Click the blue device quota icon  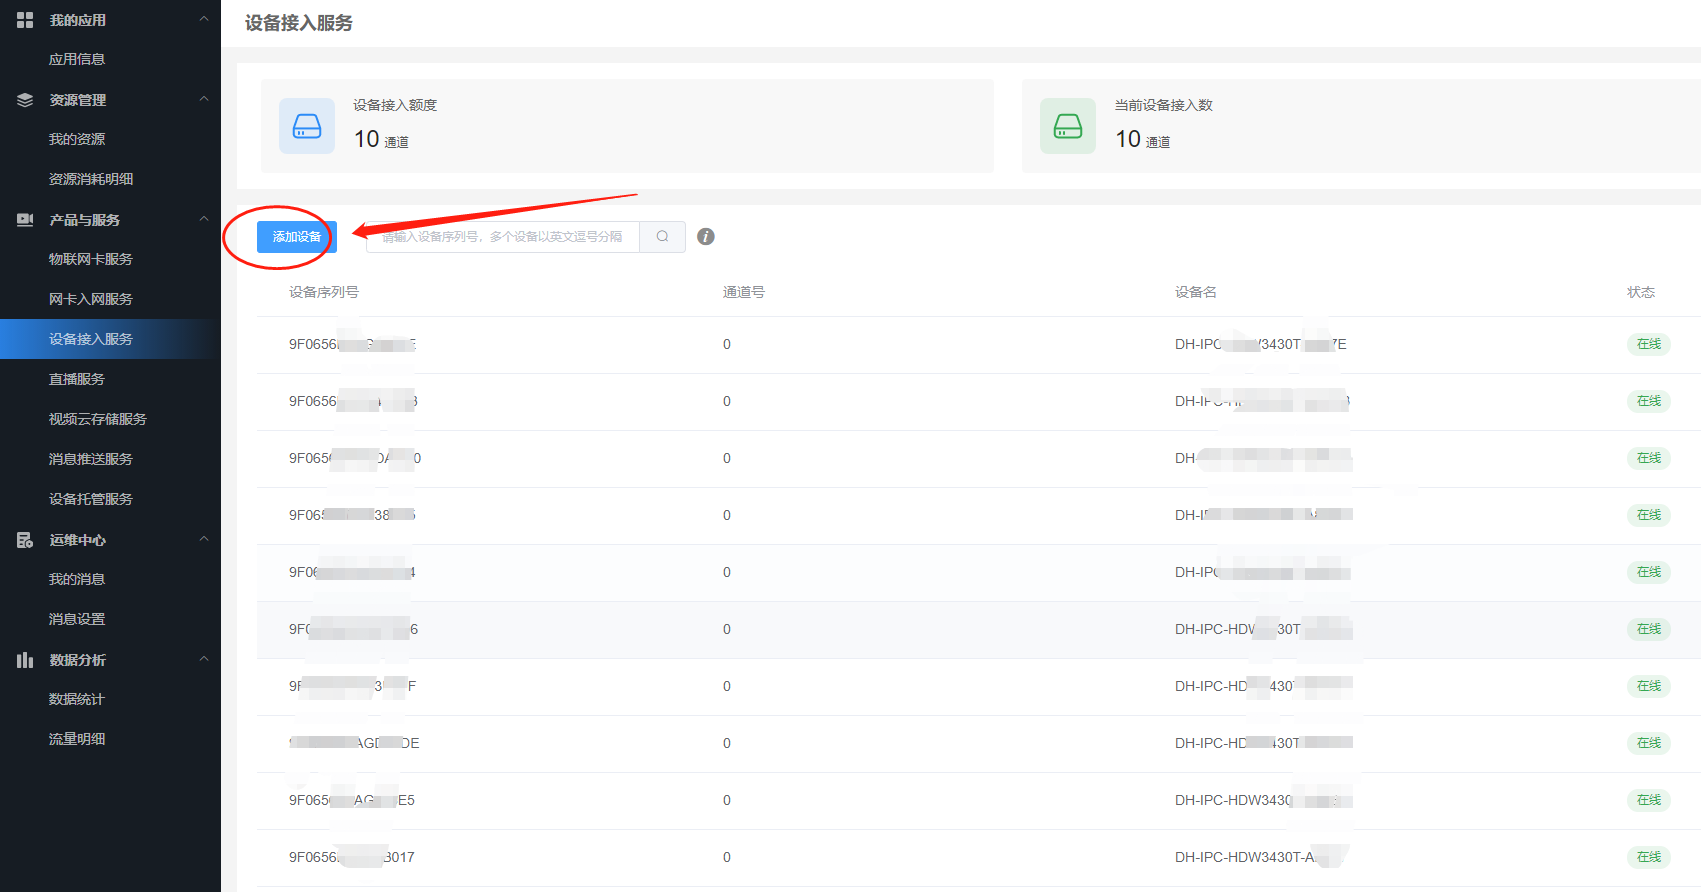pos(307,126)
